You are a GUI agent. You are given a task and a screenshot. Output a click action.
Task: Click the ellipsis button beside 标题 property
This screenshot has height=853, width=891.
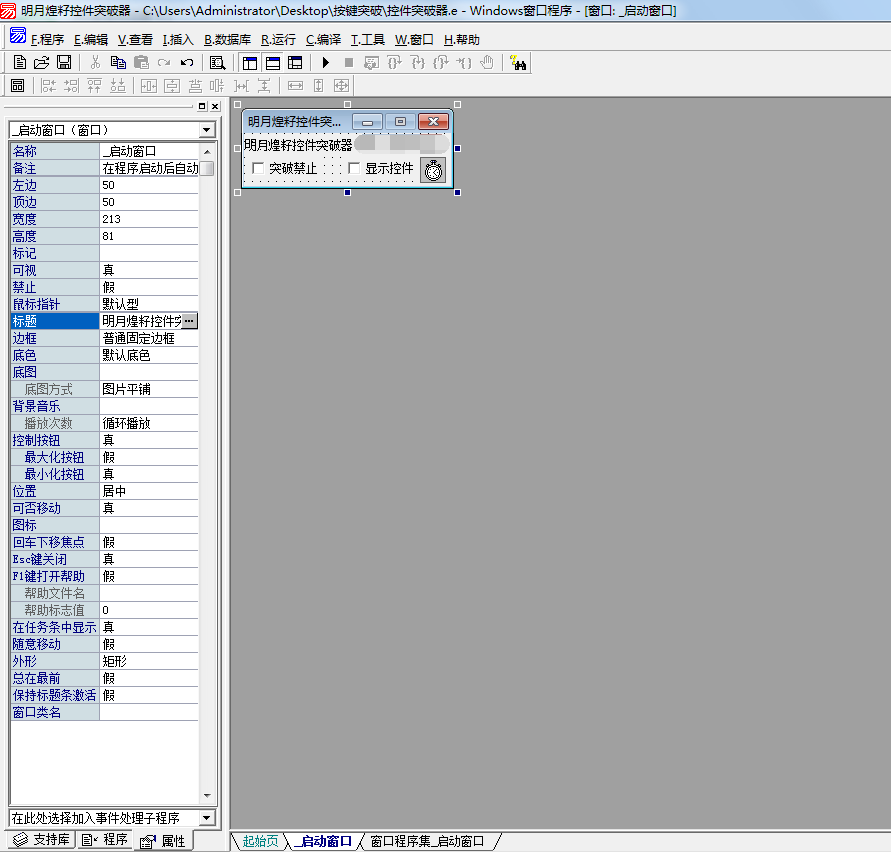(190, 321)
